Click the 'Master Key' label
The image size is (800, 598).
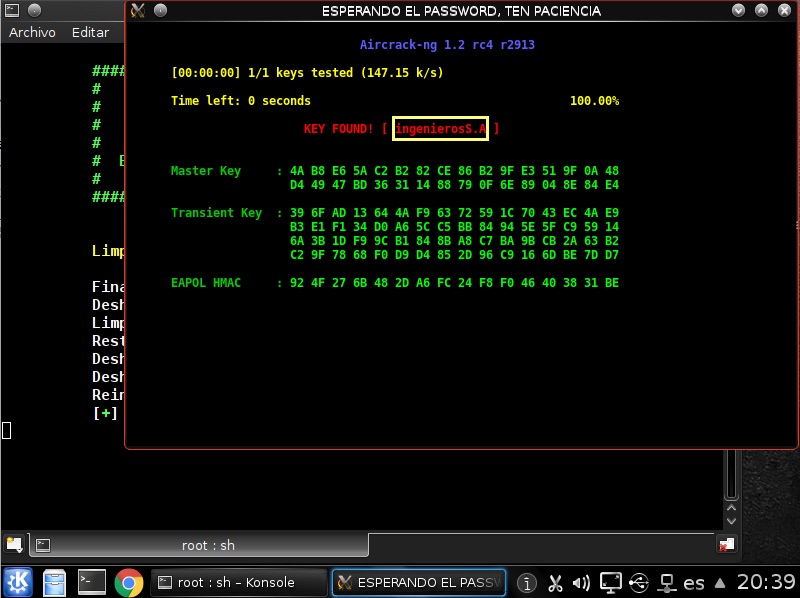coord(206,171)
